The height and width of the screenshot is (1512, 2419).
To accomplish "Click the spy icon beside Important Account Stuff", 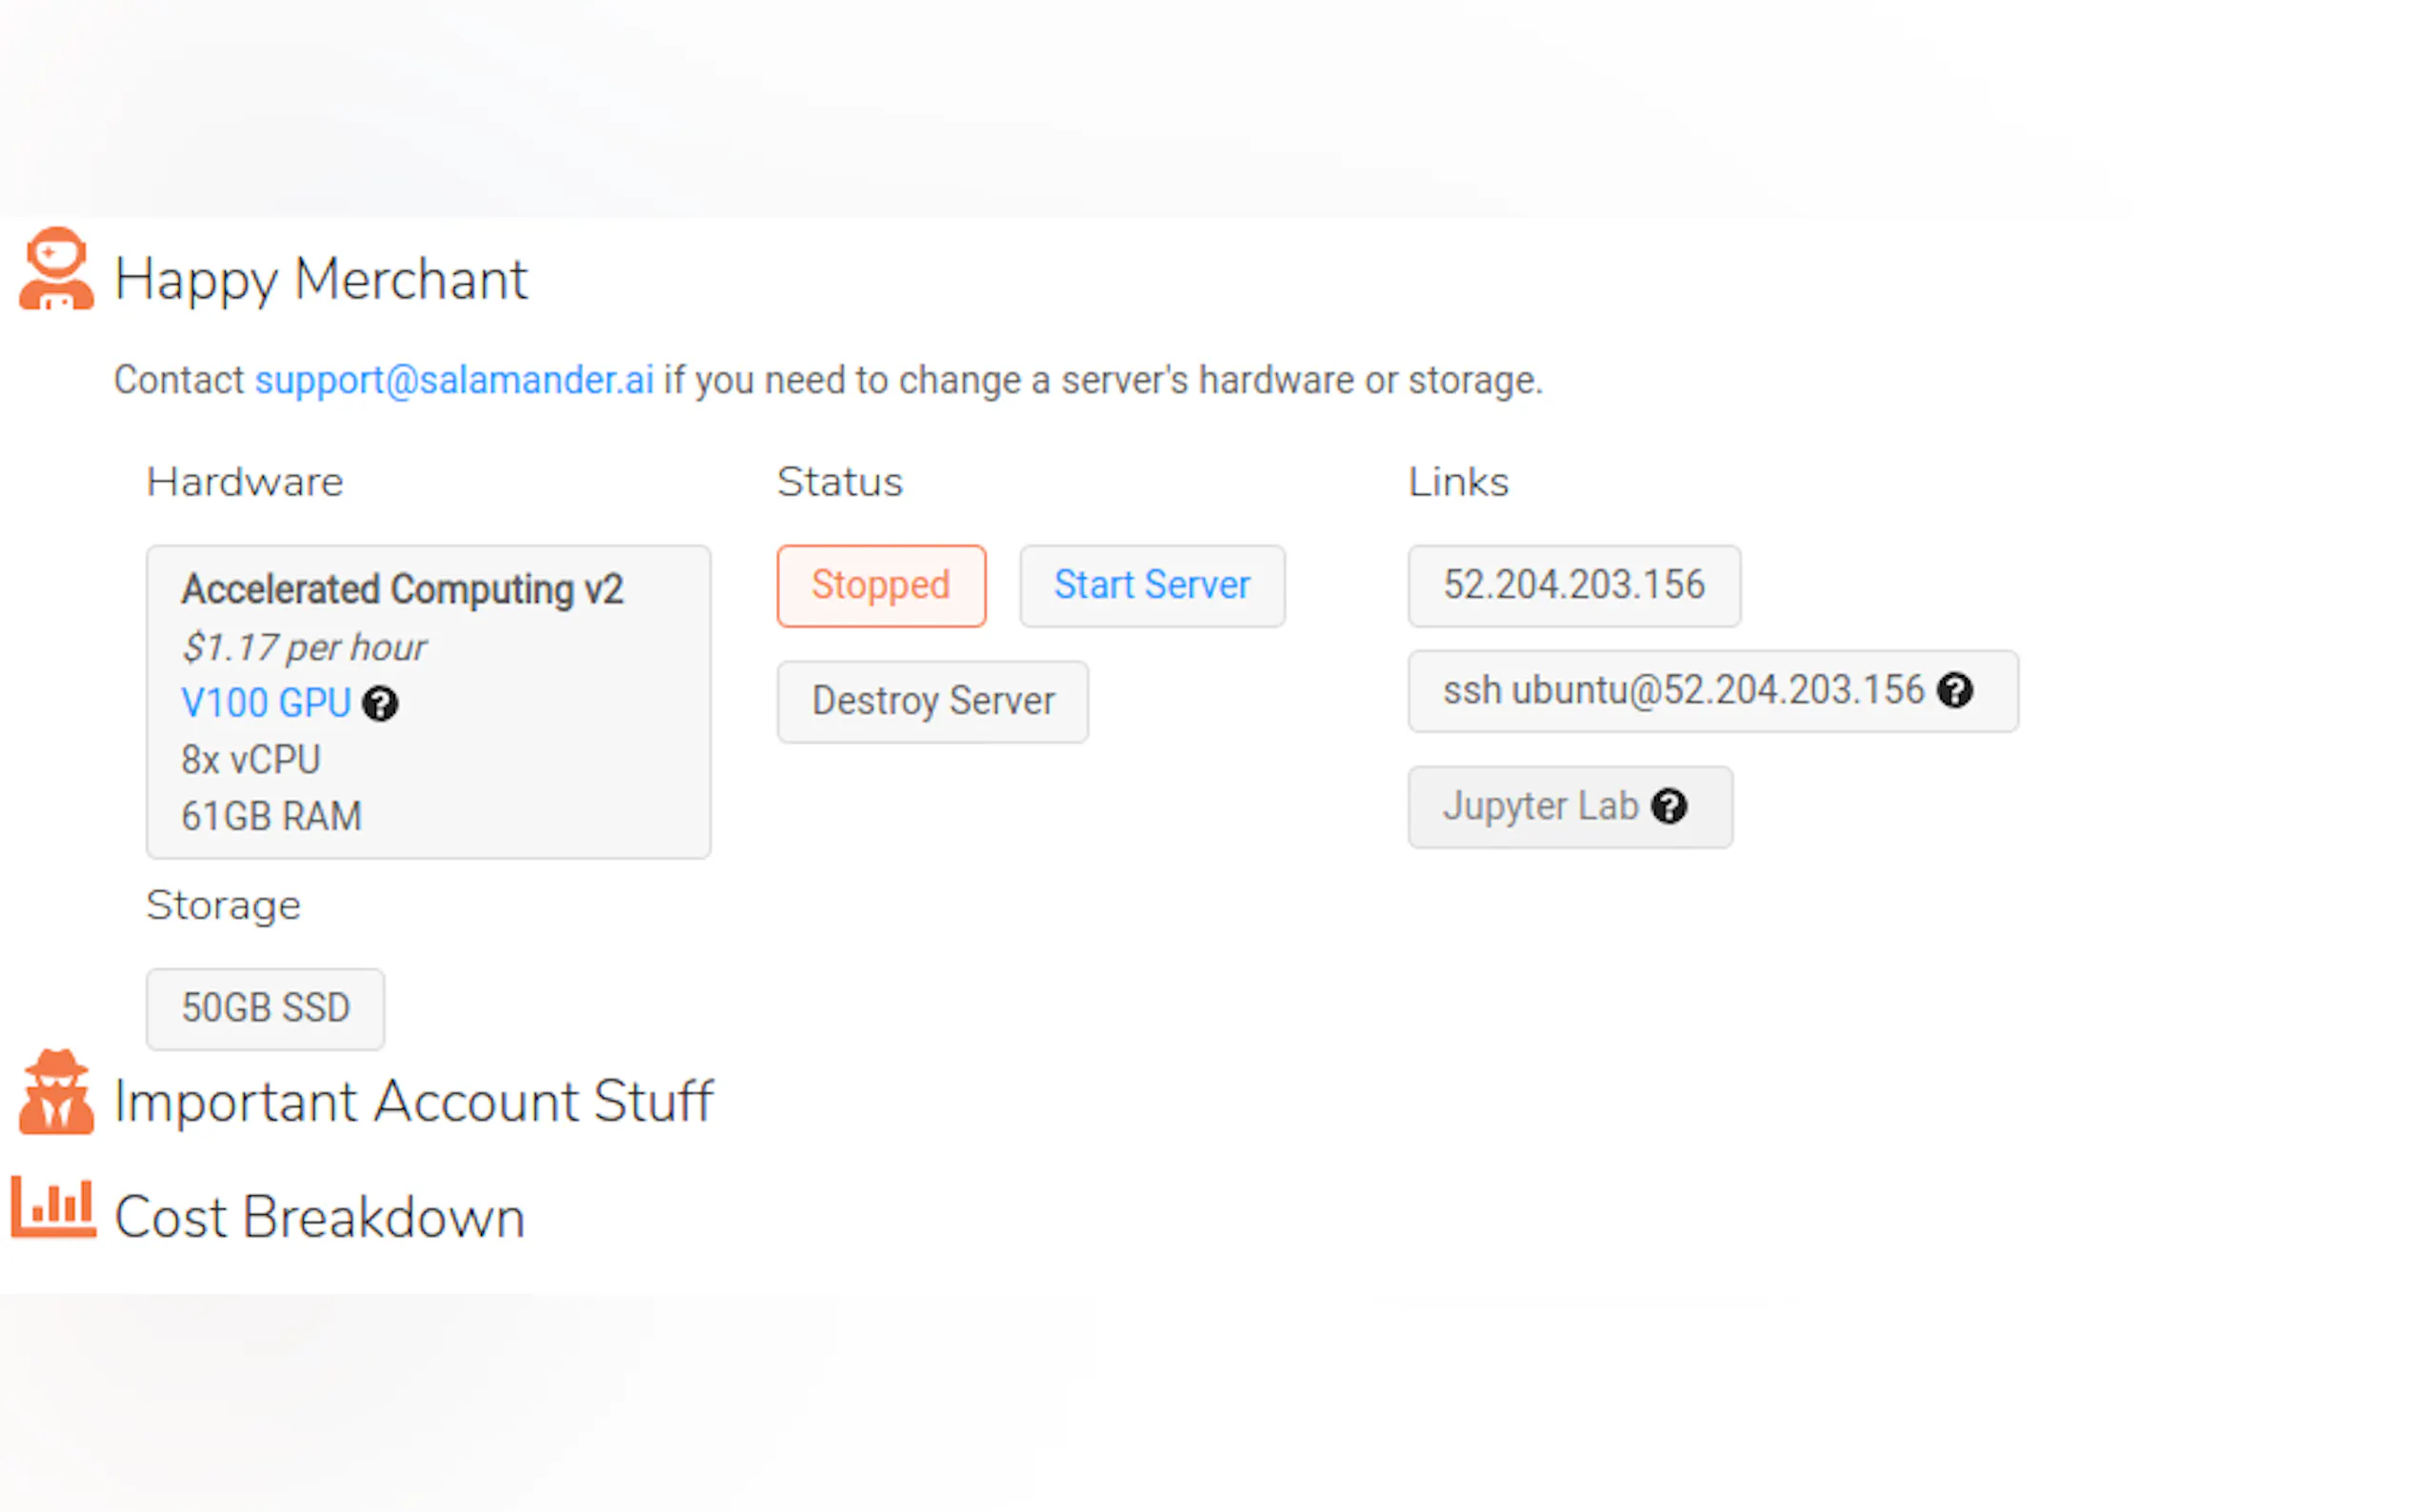I will [x=56, y=1093].
